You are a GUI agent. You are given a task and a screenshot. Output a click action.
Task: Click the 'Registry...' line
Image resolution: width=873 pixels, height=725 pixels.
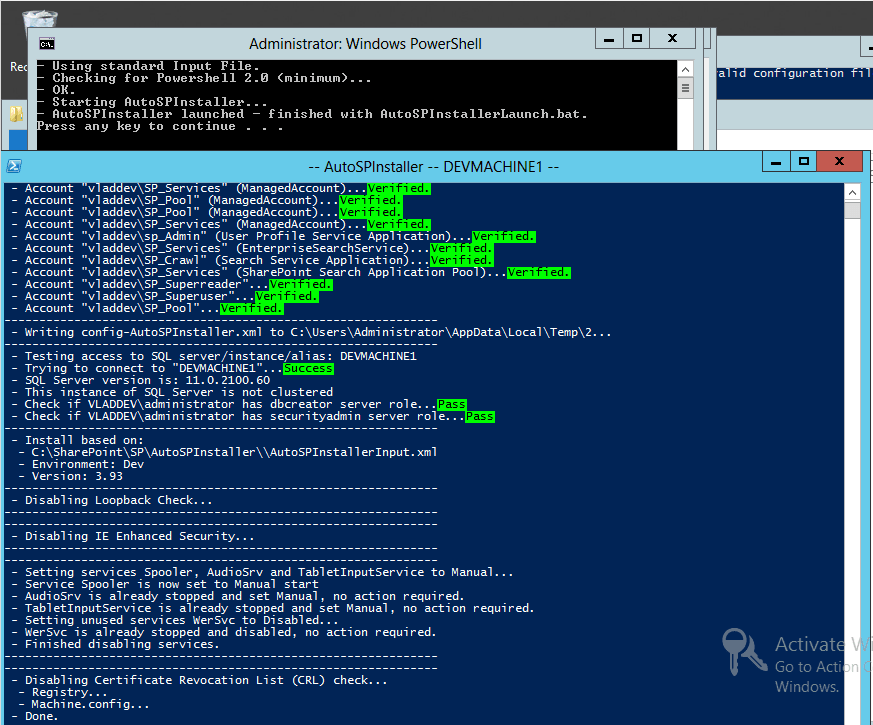coord(63,693)
